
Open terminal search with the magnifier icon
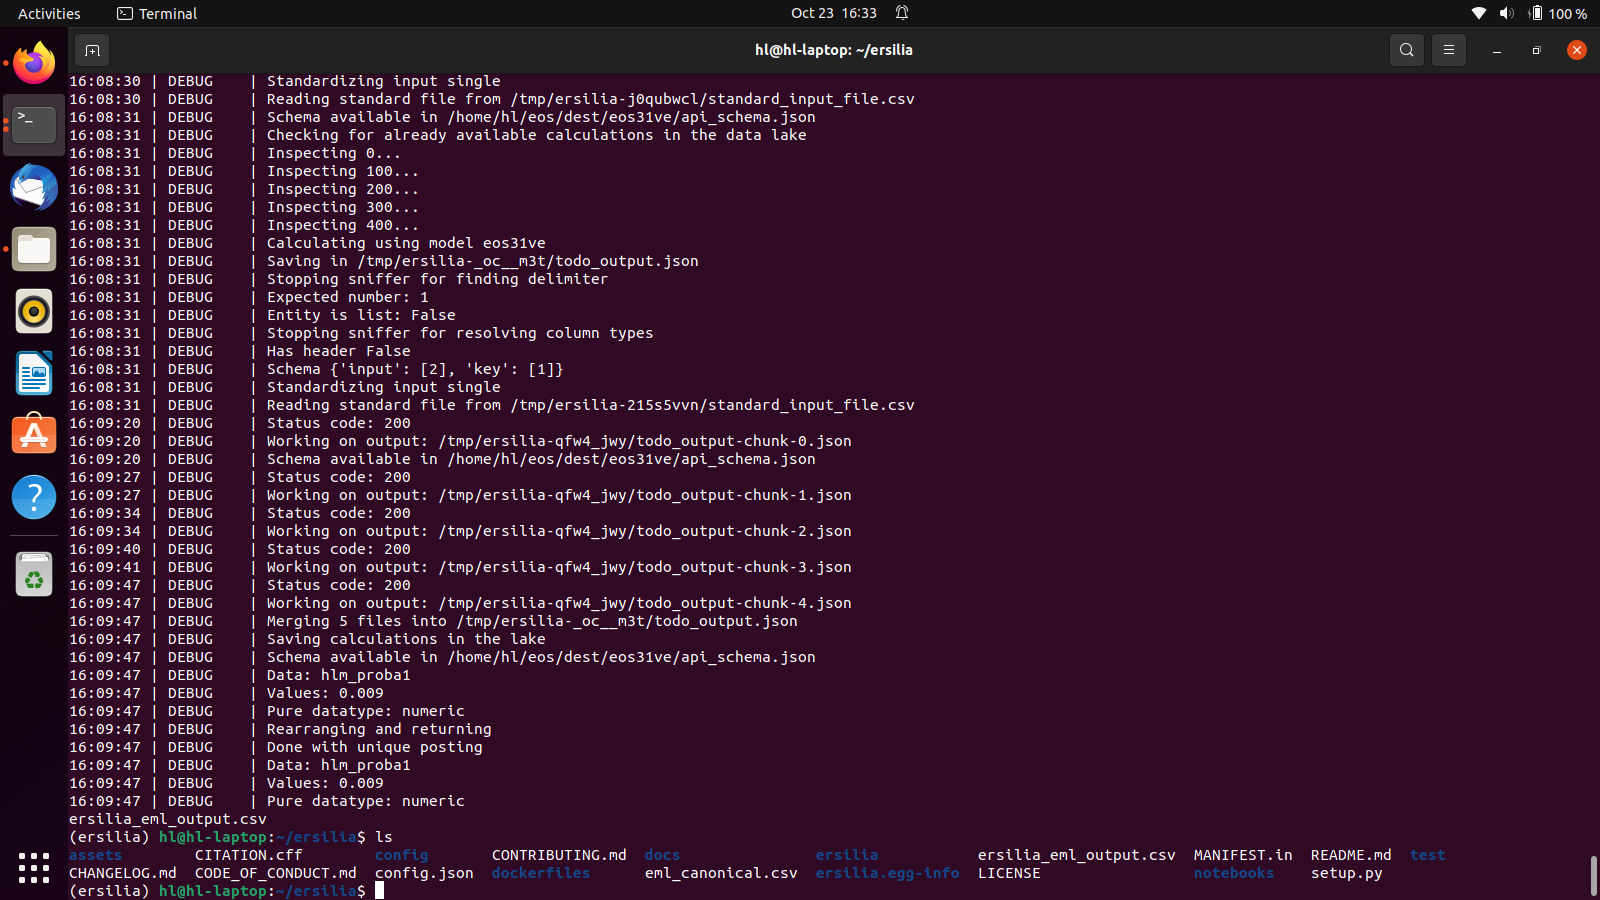click(1406, 49)
